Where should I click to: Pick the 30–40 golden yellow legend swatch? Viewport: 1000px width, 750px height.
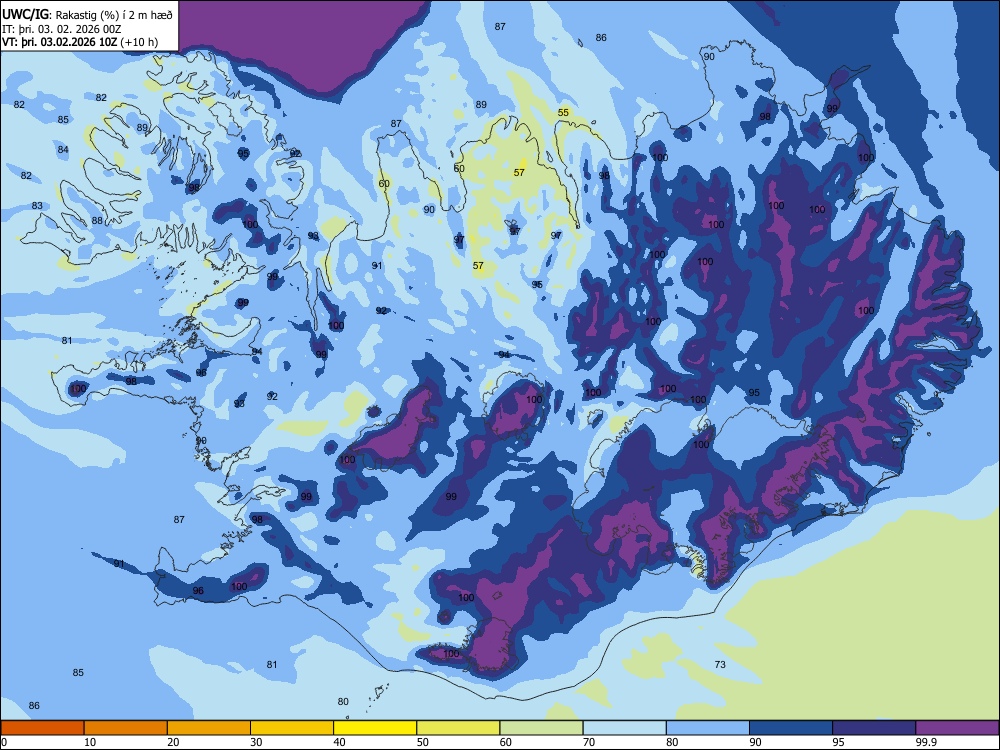coord(292,728)
